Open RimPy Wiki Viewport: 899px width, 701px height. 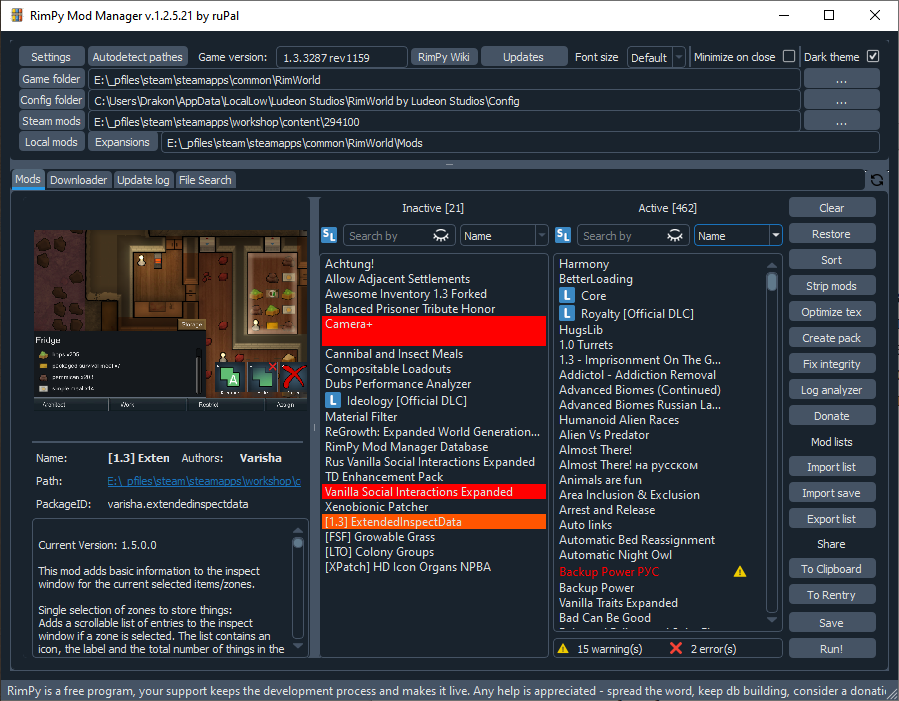tap(444, 57)
